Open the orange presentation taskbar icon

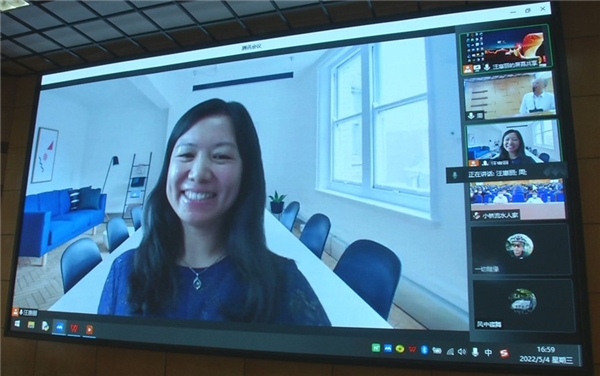(x=90, y=330)
